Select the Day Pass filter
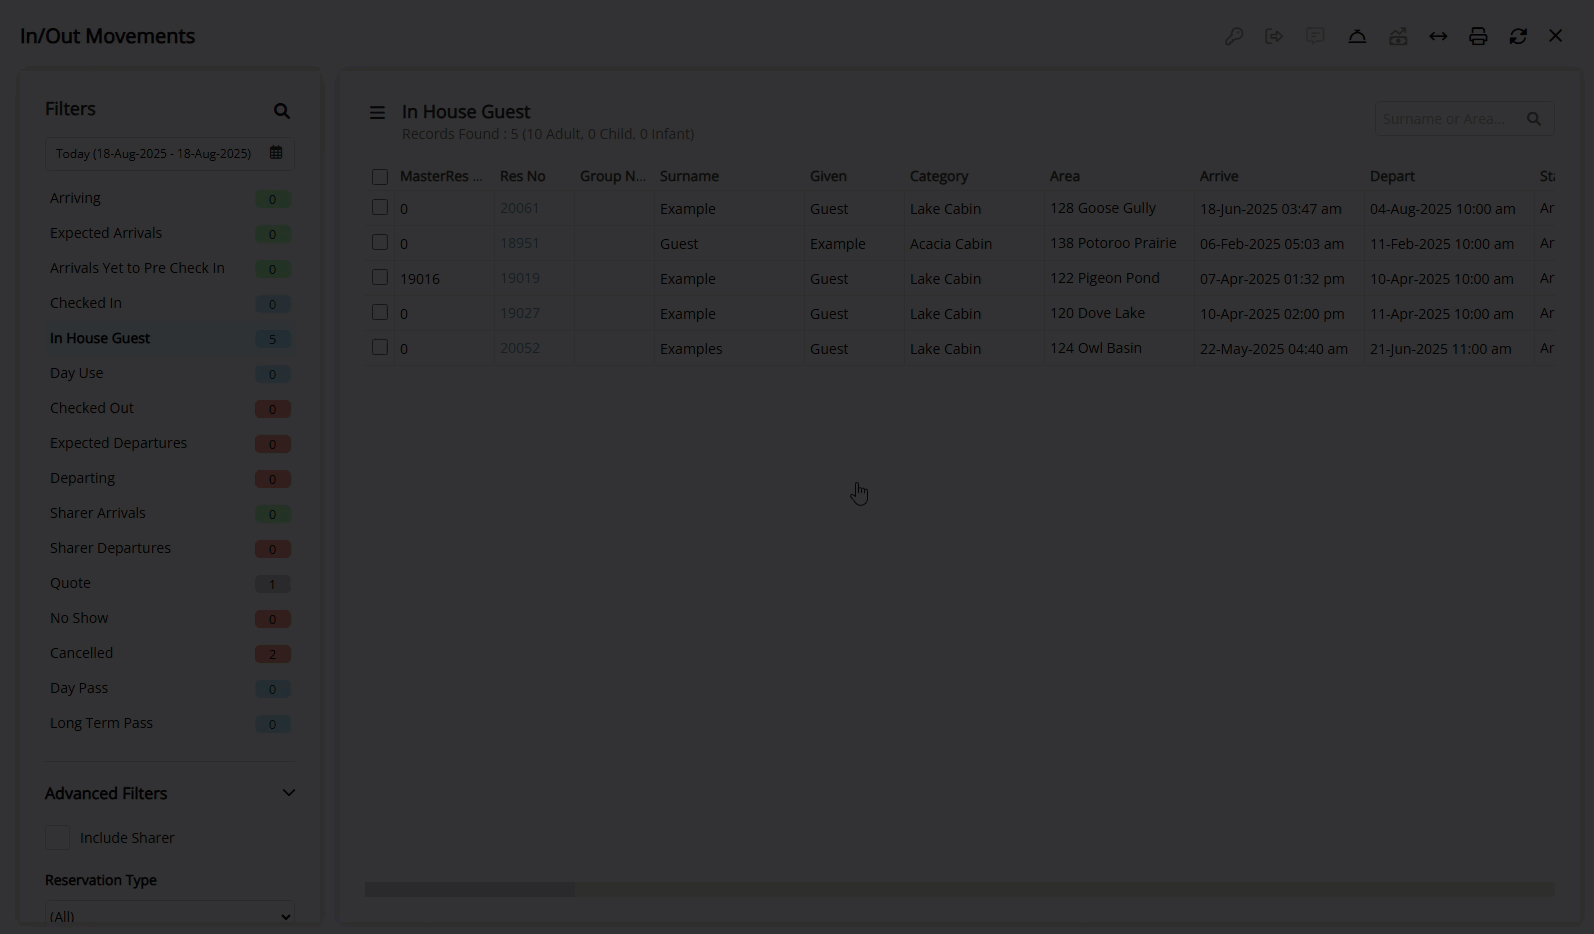The height and width of the screenshot is (934, 1594). (x=170, y=688)
